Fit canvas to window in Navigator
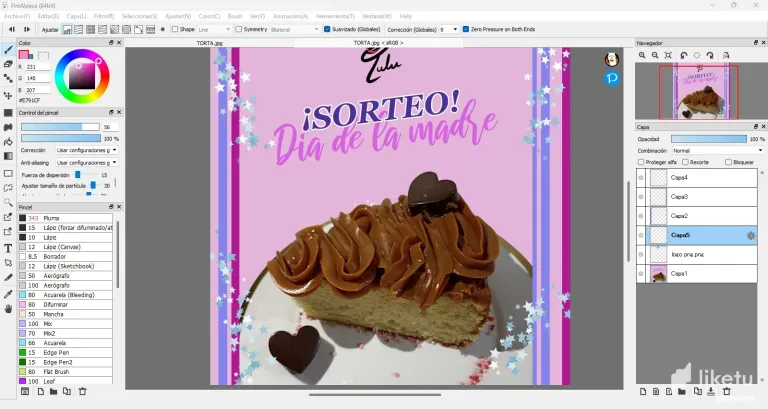Viewport: 768px width, 409px height. click(668, 55)
